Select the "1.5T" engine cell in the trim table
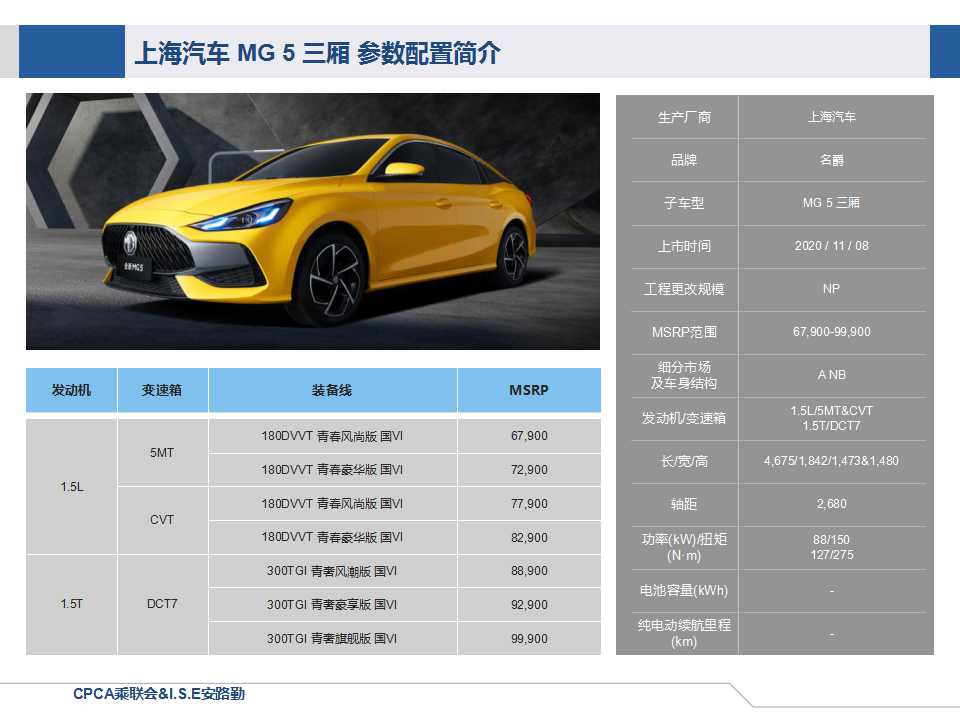This screenshot has height=720, width=960. pos(71,604)
